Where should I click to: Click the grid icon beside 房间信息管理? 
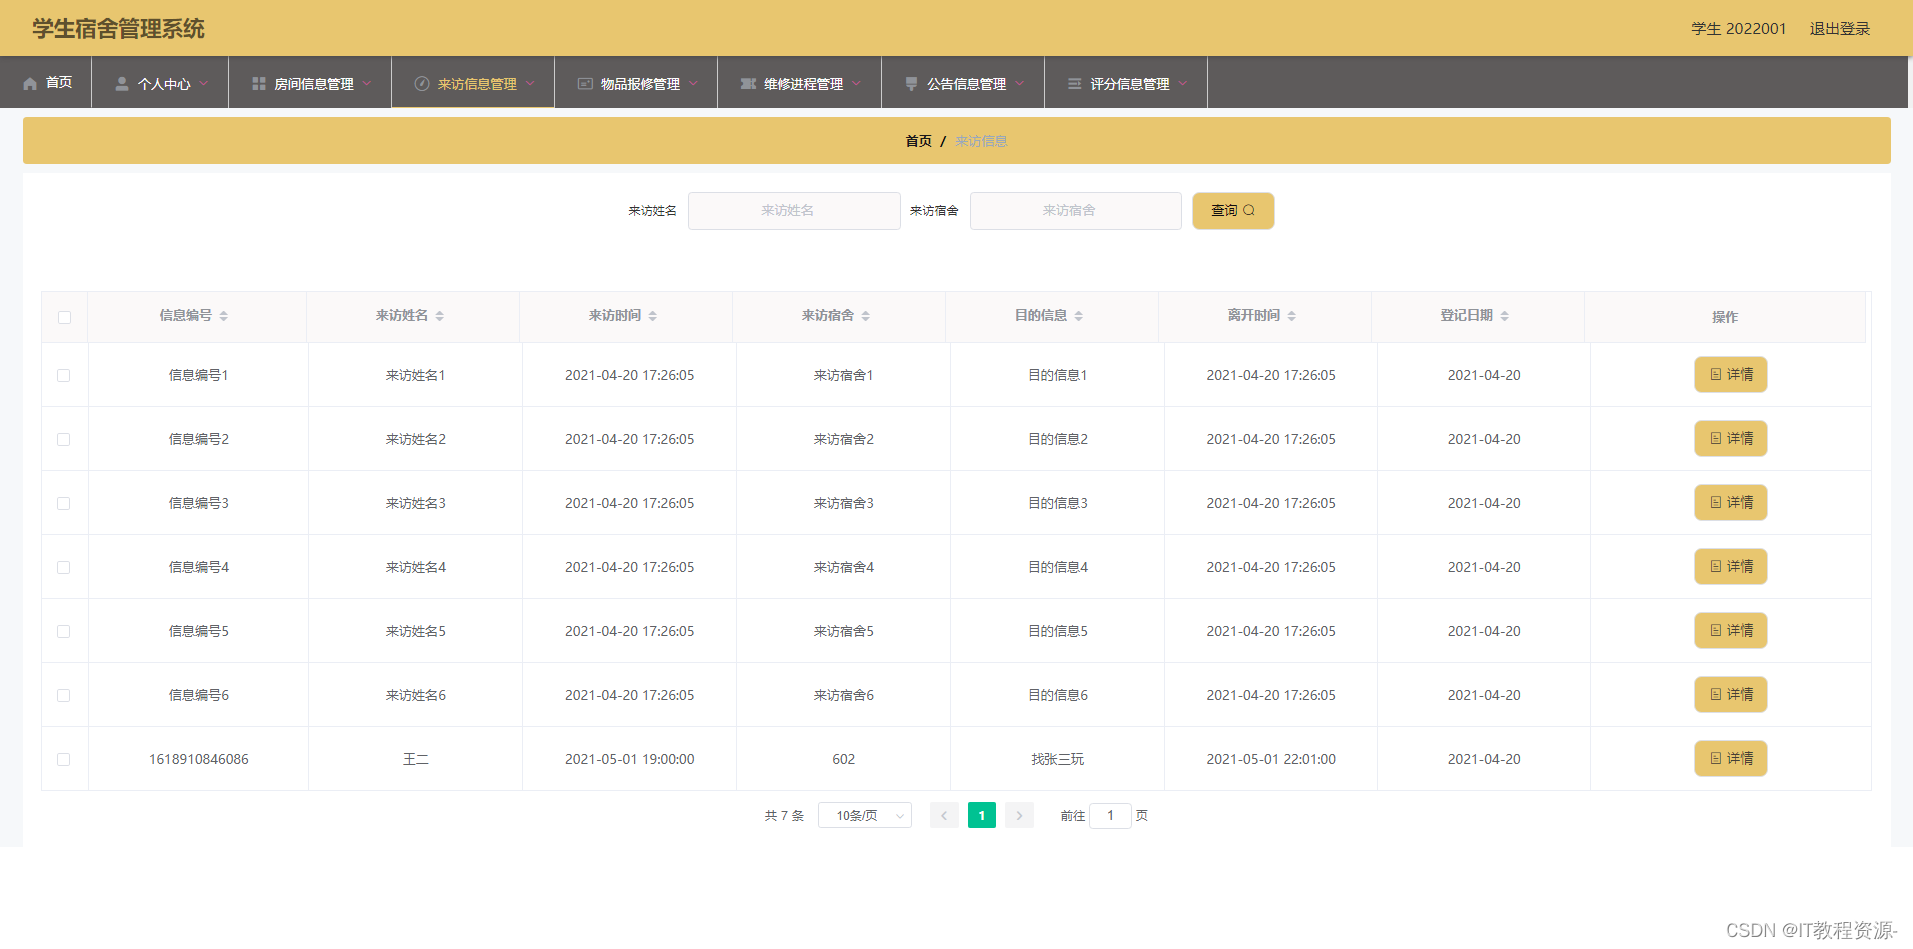259,84
